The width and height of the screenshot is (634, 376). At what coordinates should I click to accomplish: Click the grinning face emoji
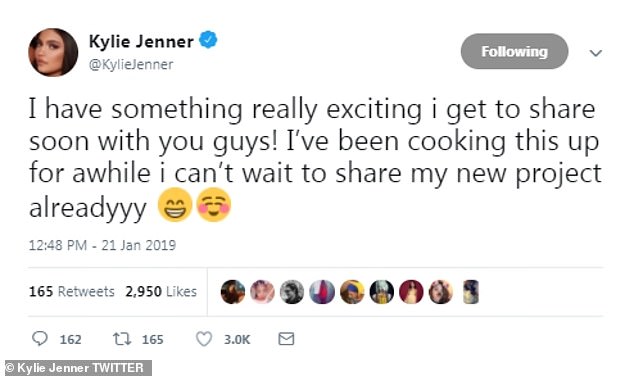pos(175,205)
